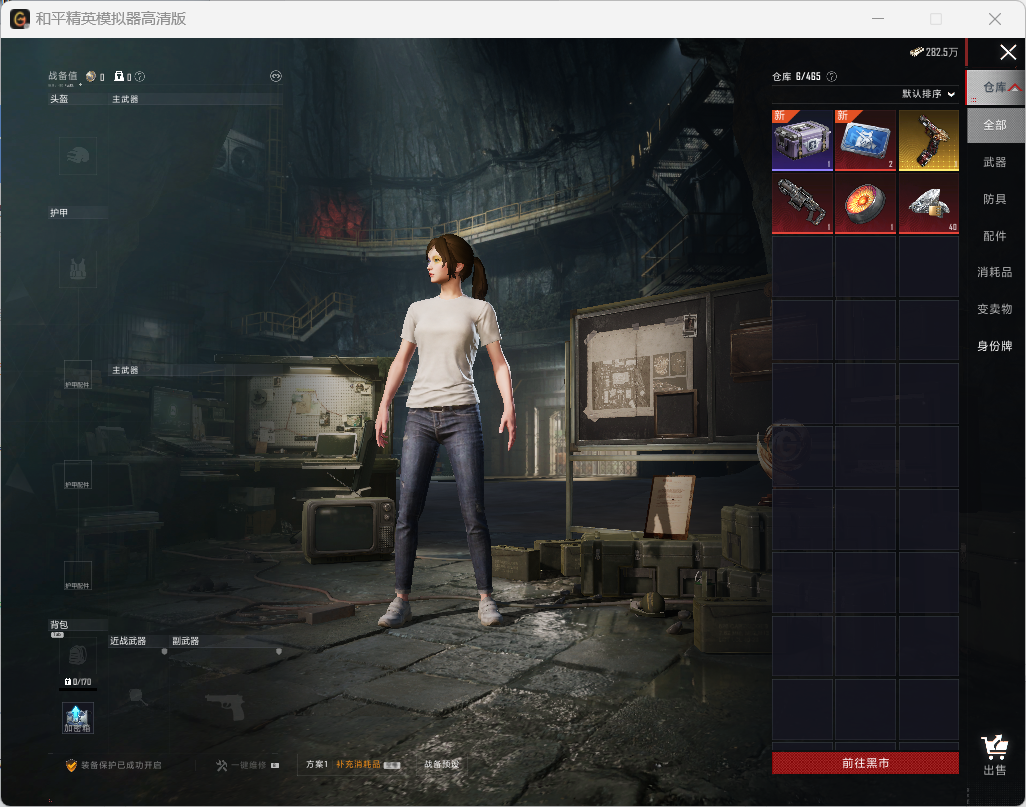Click the backpack capacity 0/170 text
This screenshot has height=807, width=1026.
click(78, 682)
